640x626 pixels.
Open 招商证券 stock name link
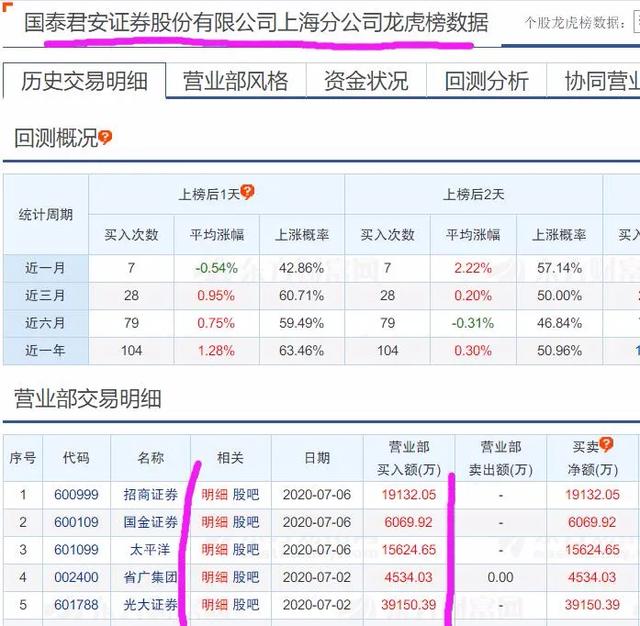pos(151,495)
